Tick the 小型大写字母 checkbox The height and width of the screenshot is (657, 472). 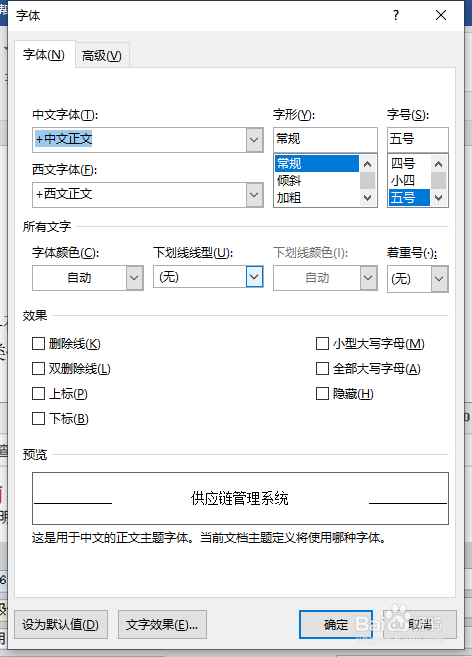(x=322, y=344)
